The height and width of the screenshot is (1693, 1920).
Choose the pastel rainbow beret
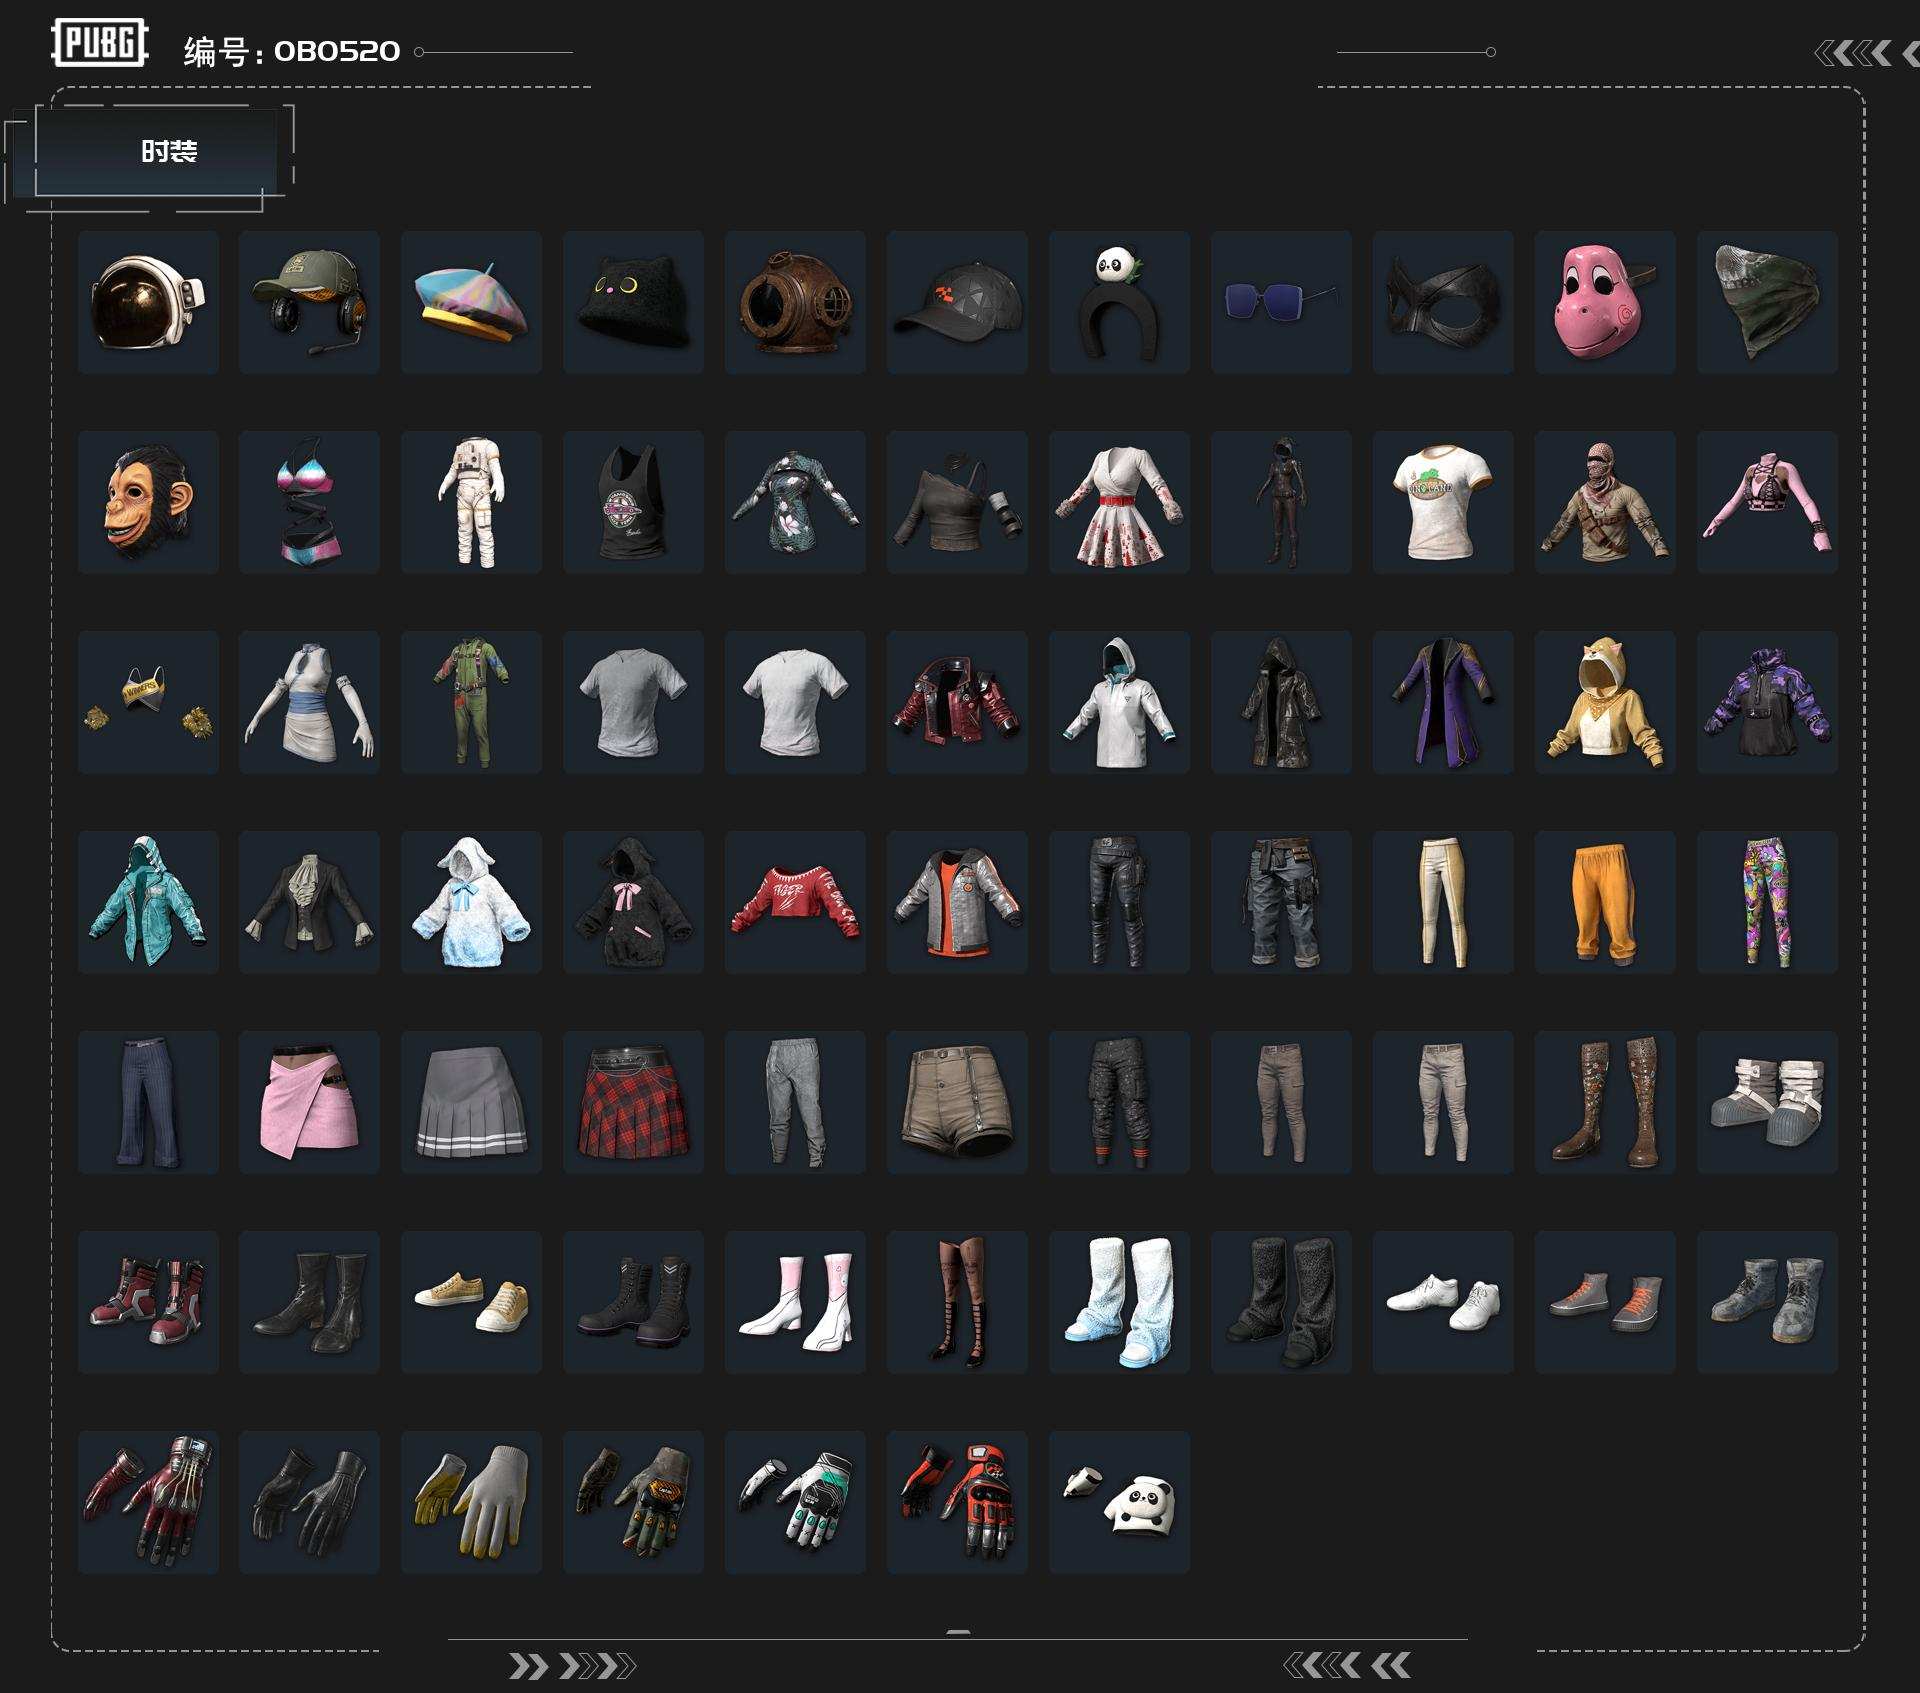click(472, 302)
